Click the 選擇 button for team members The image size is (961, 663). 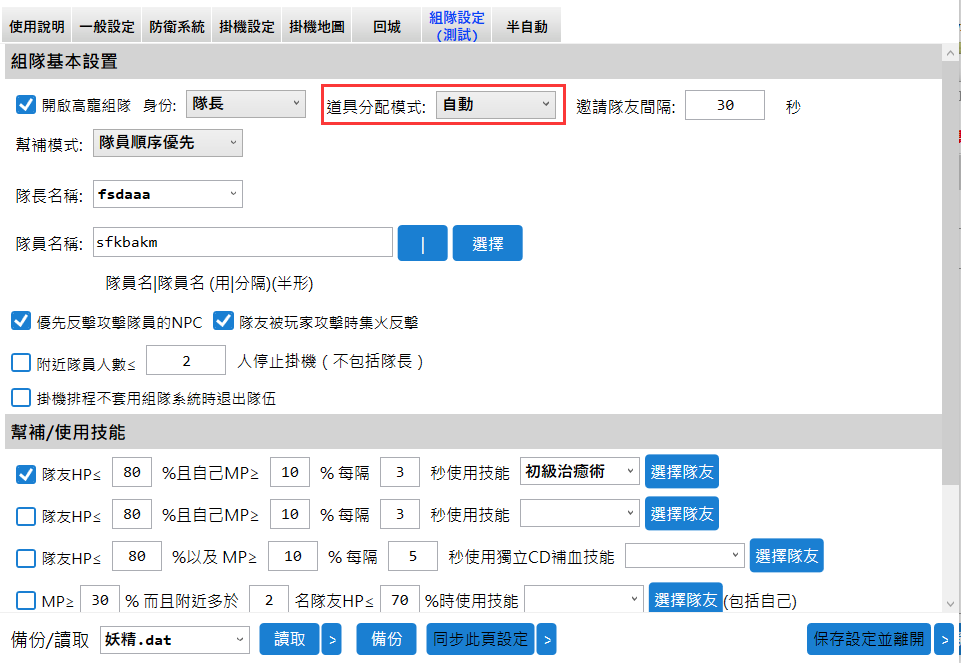coord(487,243)
